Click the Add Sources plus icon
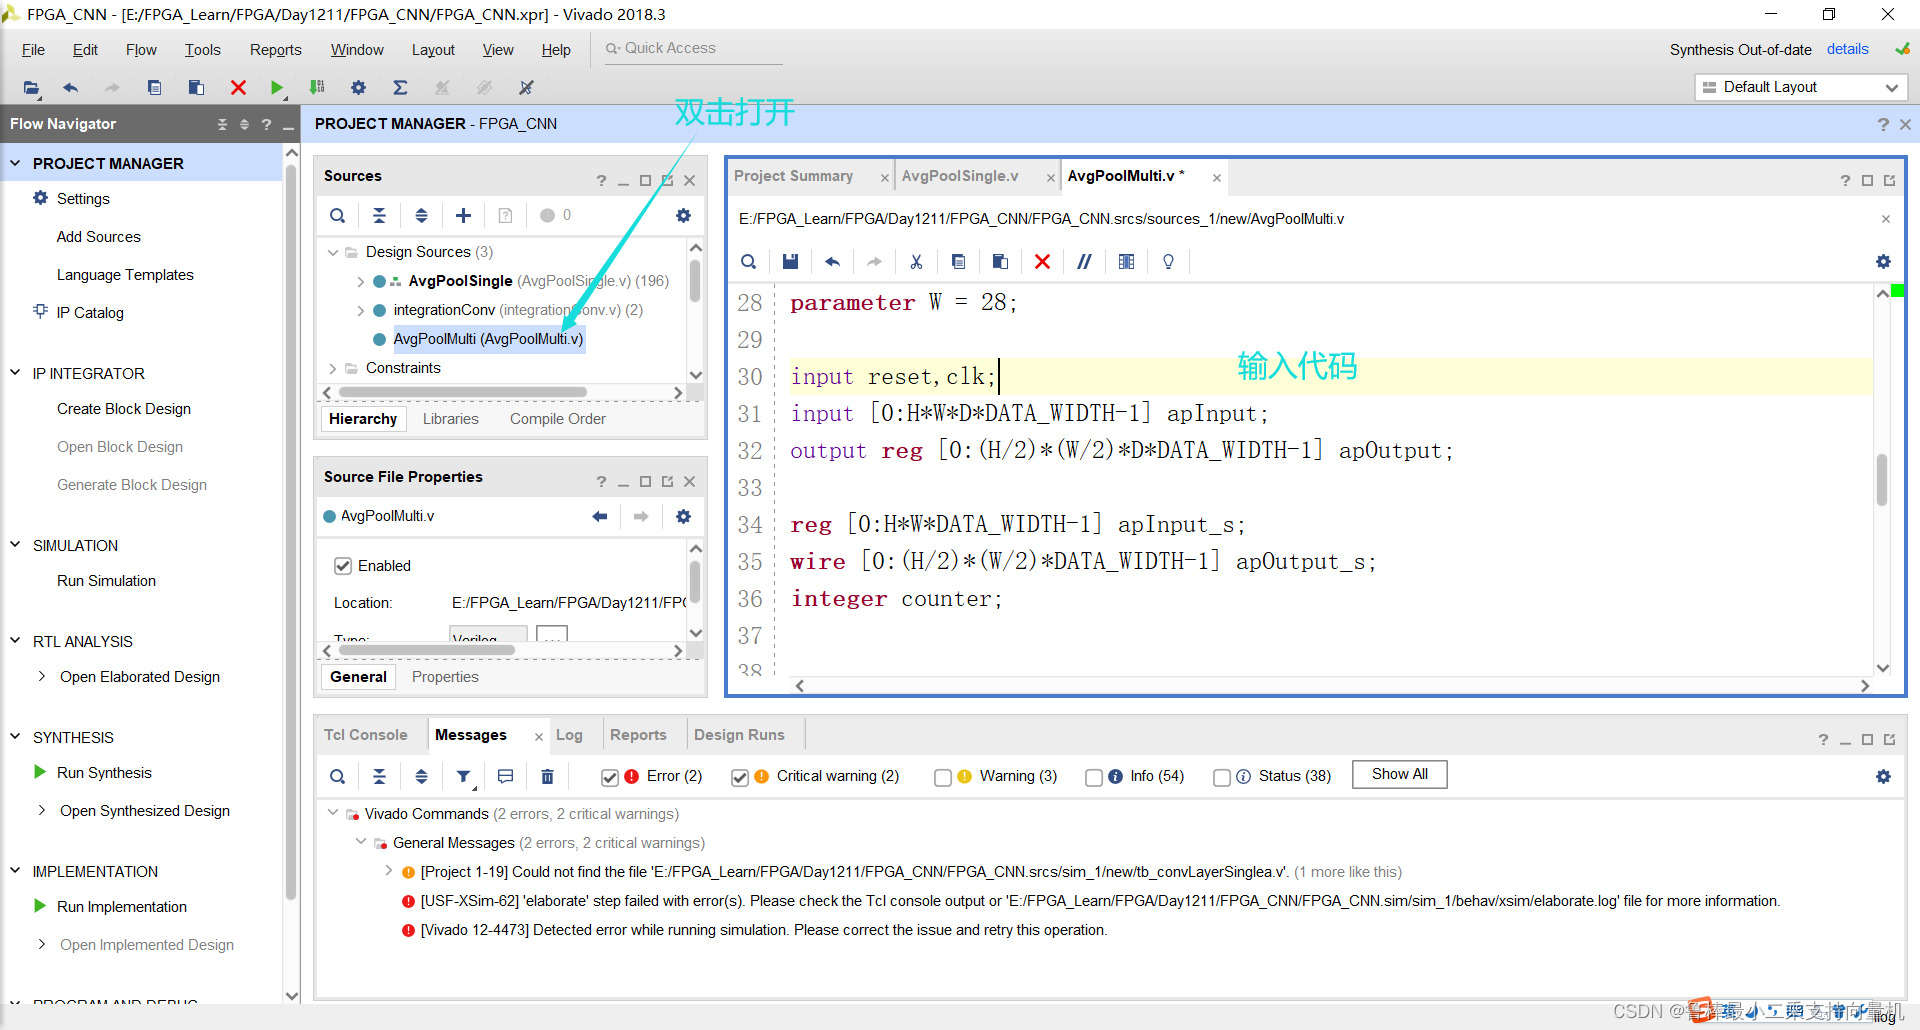This screenshot has height=1030, width=1920. 463,215
